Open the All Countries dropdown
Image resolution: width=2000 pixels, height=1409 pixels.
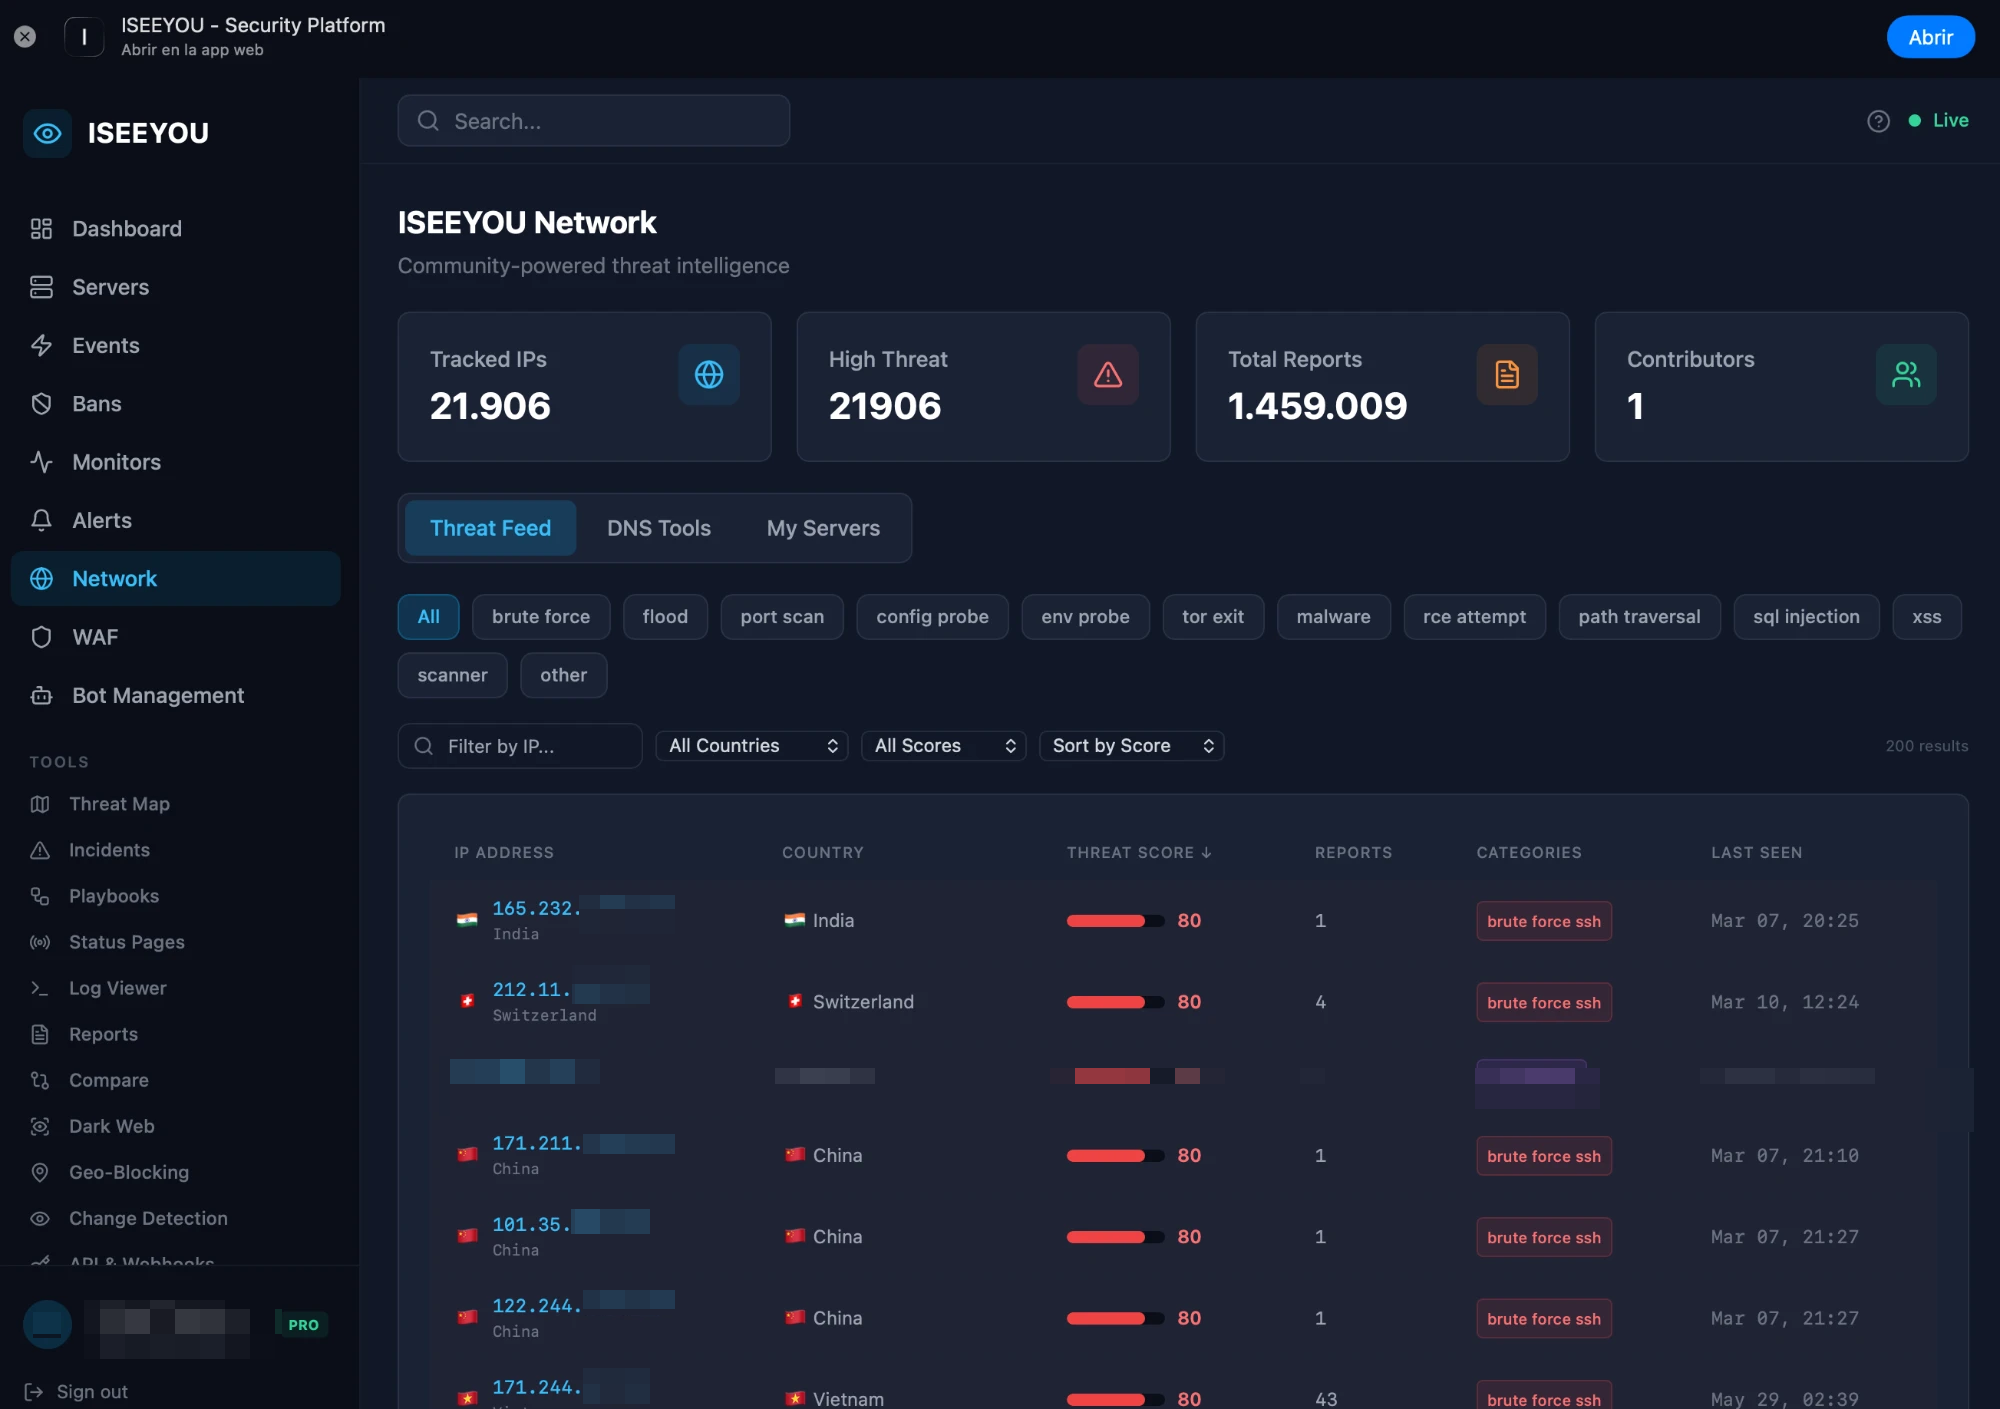[x=752, y=746]
